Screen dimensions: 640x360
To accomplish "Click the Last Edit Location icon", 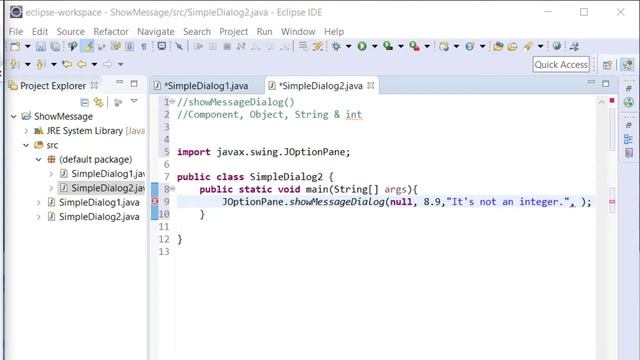I will (67, 64).
